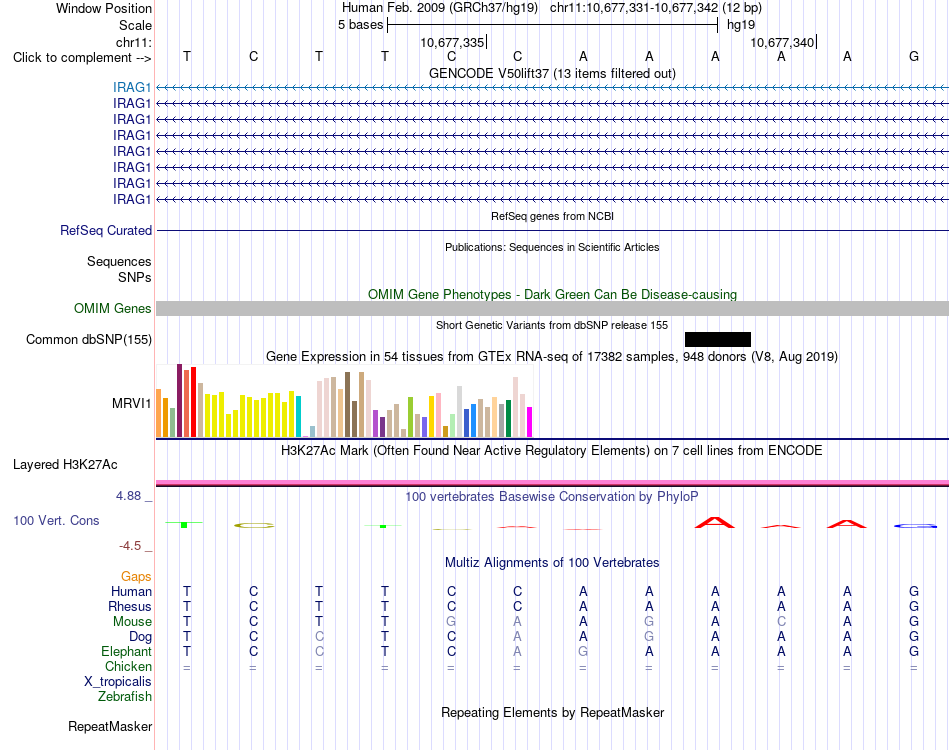Screen dimensions: 950x750
Task: Select the Dog species label
Action: [140, 637]
